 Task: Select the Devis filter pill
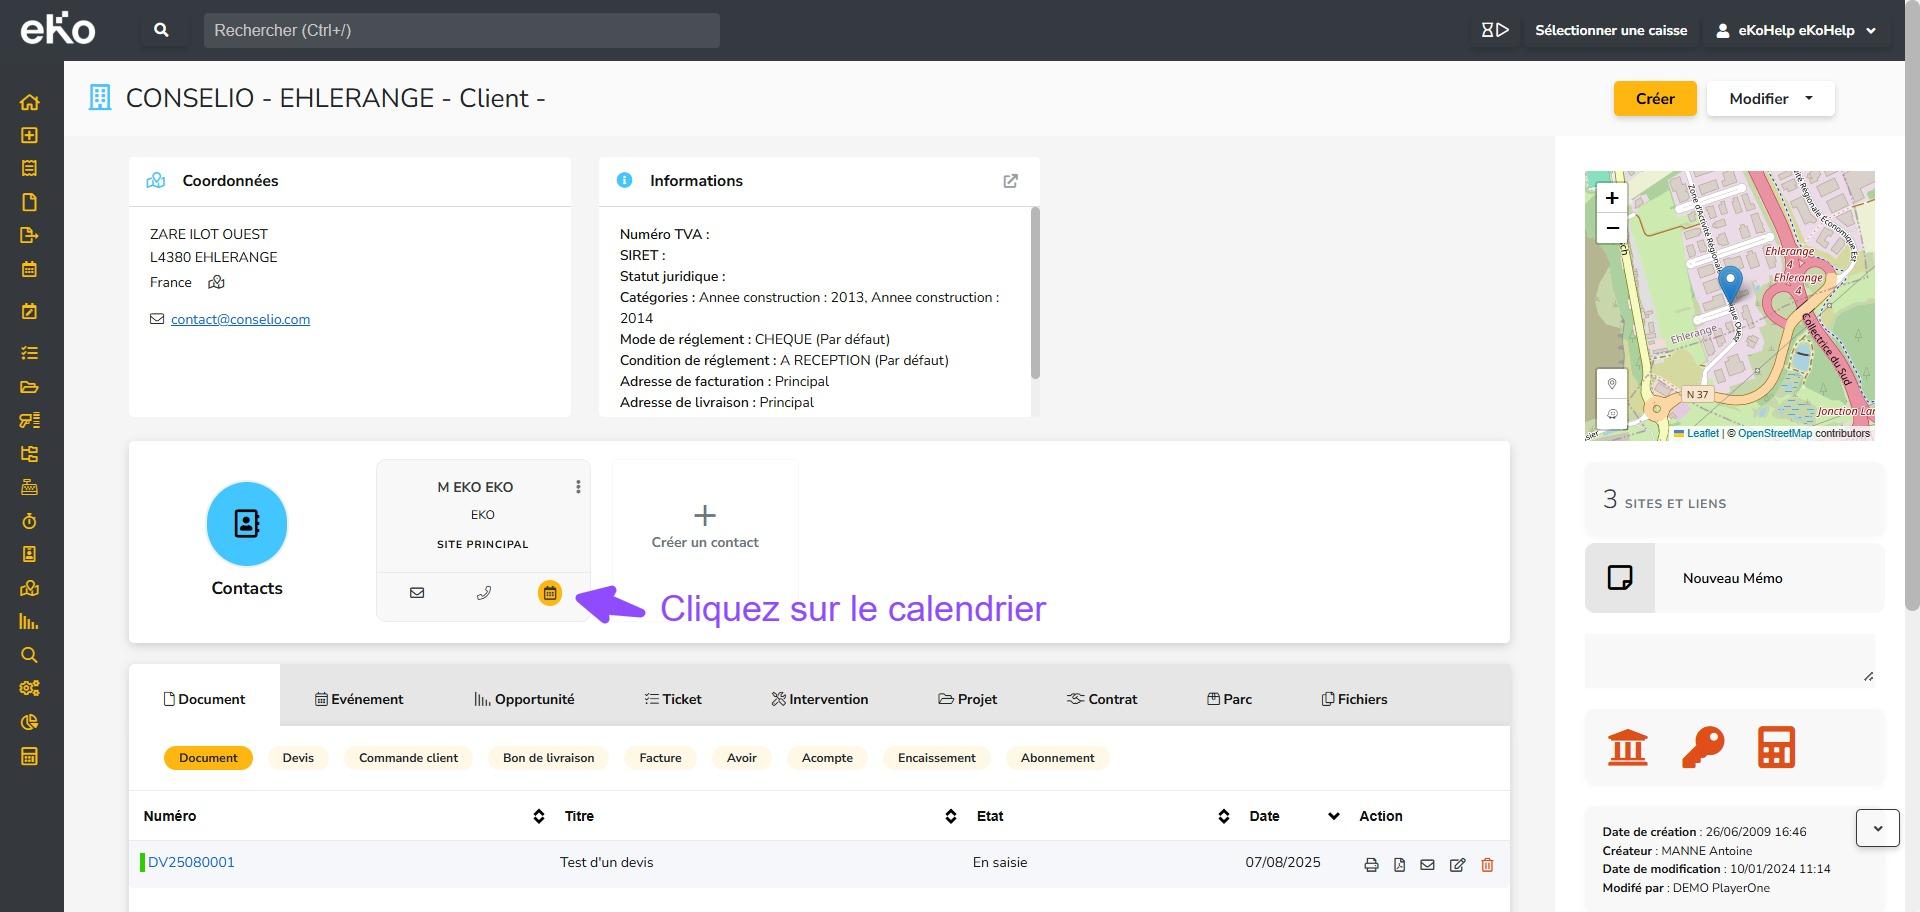[x=298, y=758]
